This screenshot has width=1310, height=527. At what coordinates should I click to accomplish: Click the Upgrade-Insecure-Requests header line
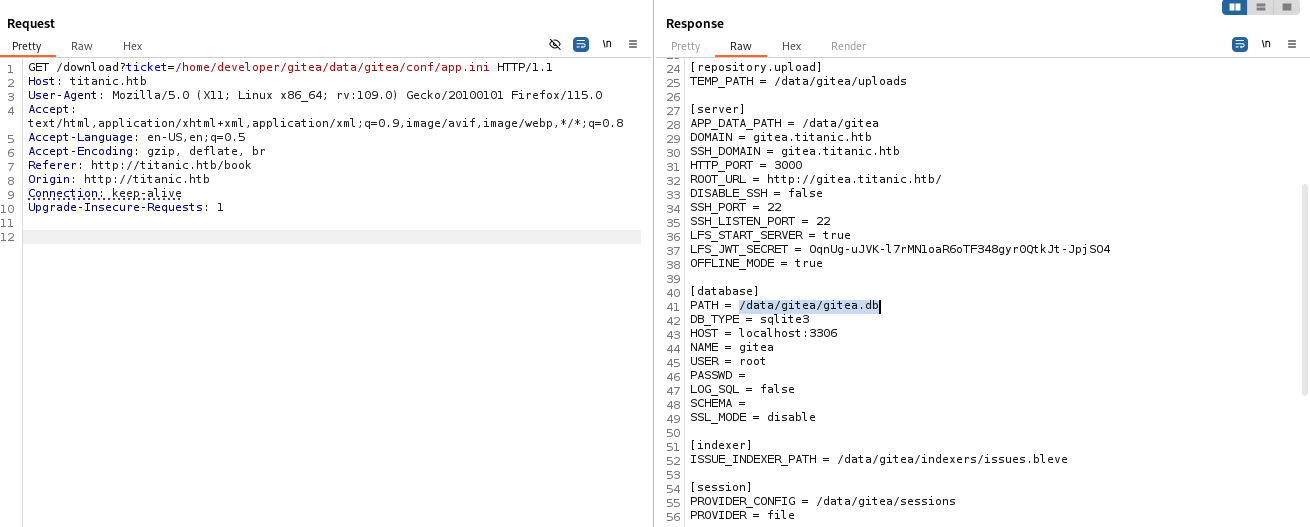coord(126,207)
